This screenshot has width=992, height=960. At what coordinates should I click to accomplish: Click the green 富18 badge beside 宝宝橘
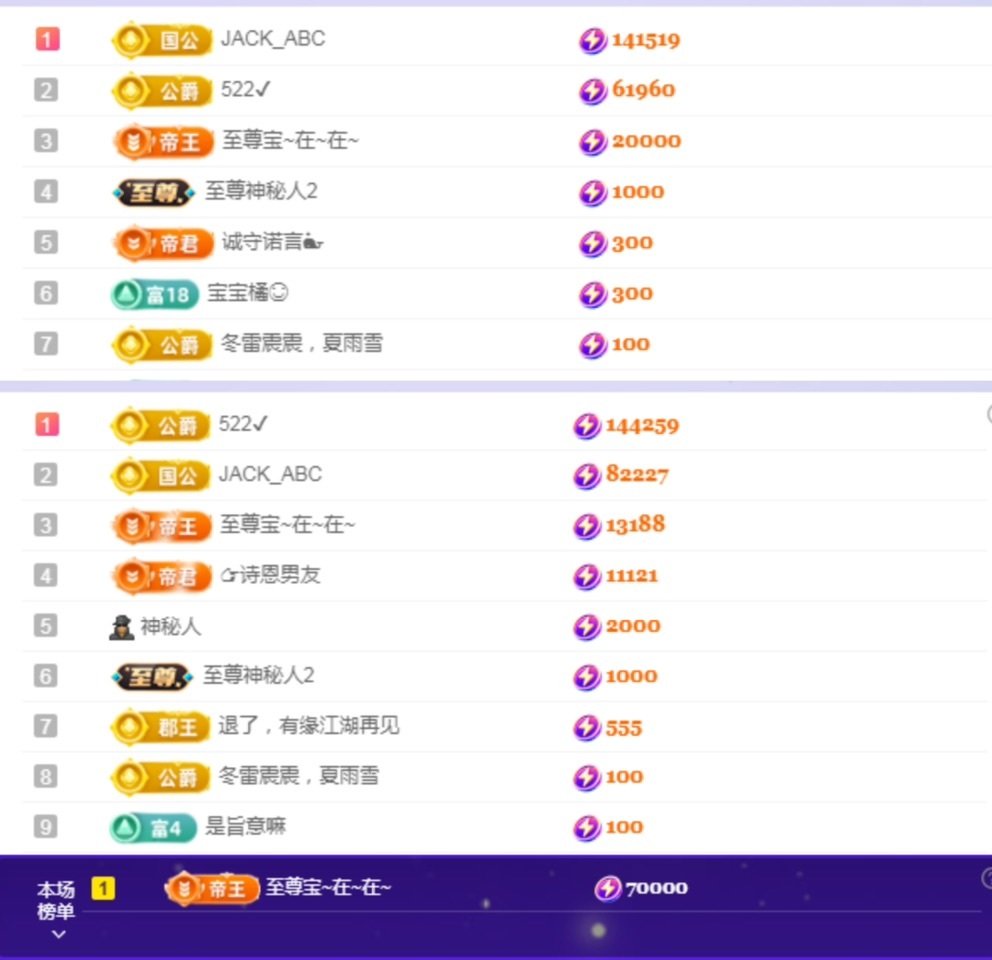point(155,294)
